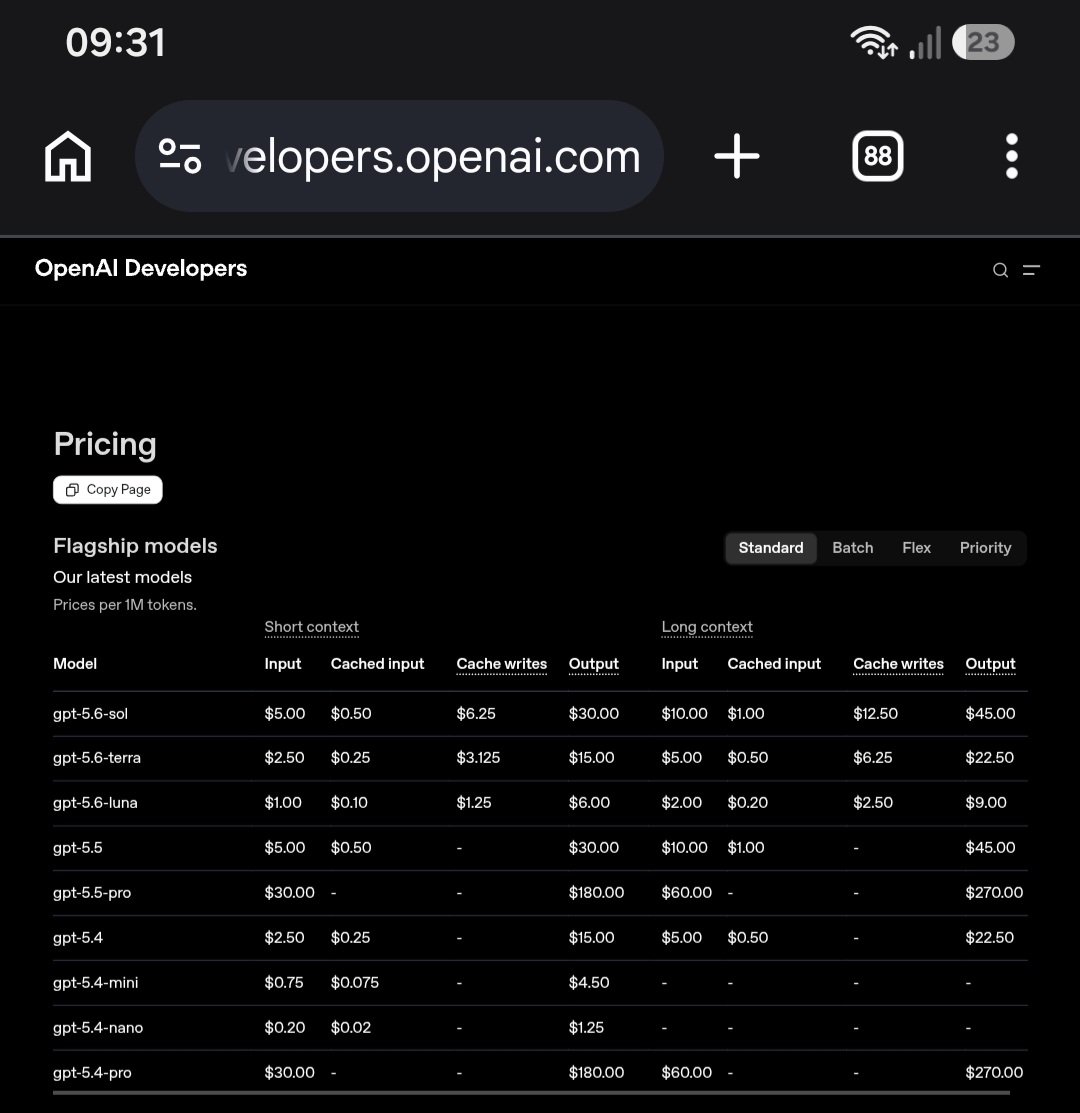This screenshot has width=1080, height=1113.
Task: Open site settings icon in address bar
Action: (180, 156)
